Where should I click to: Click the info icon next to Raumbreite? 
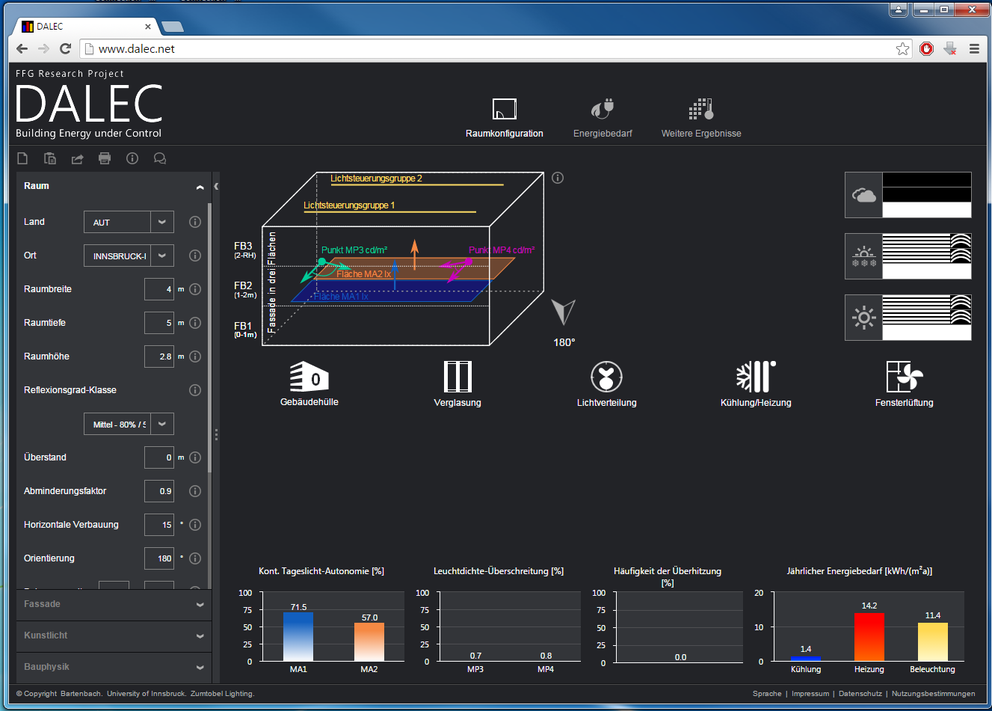click(x=195, y=289)
